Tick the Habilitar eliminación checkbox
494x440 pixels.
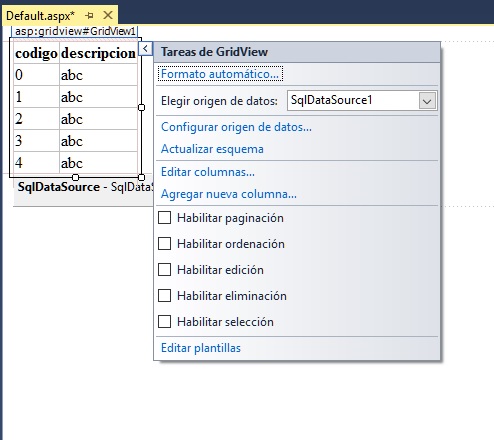click(164, 296)
